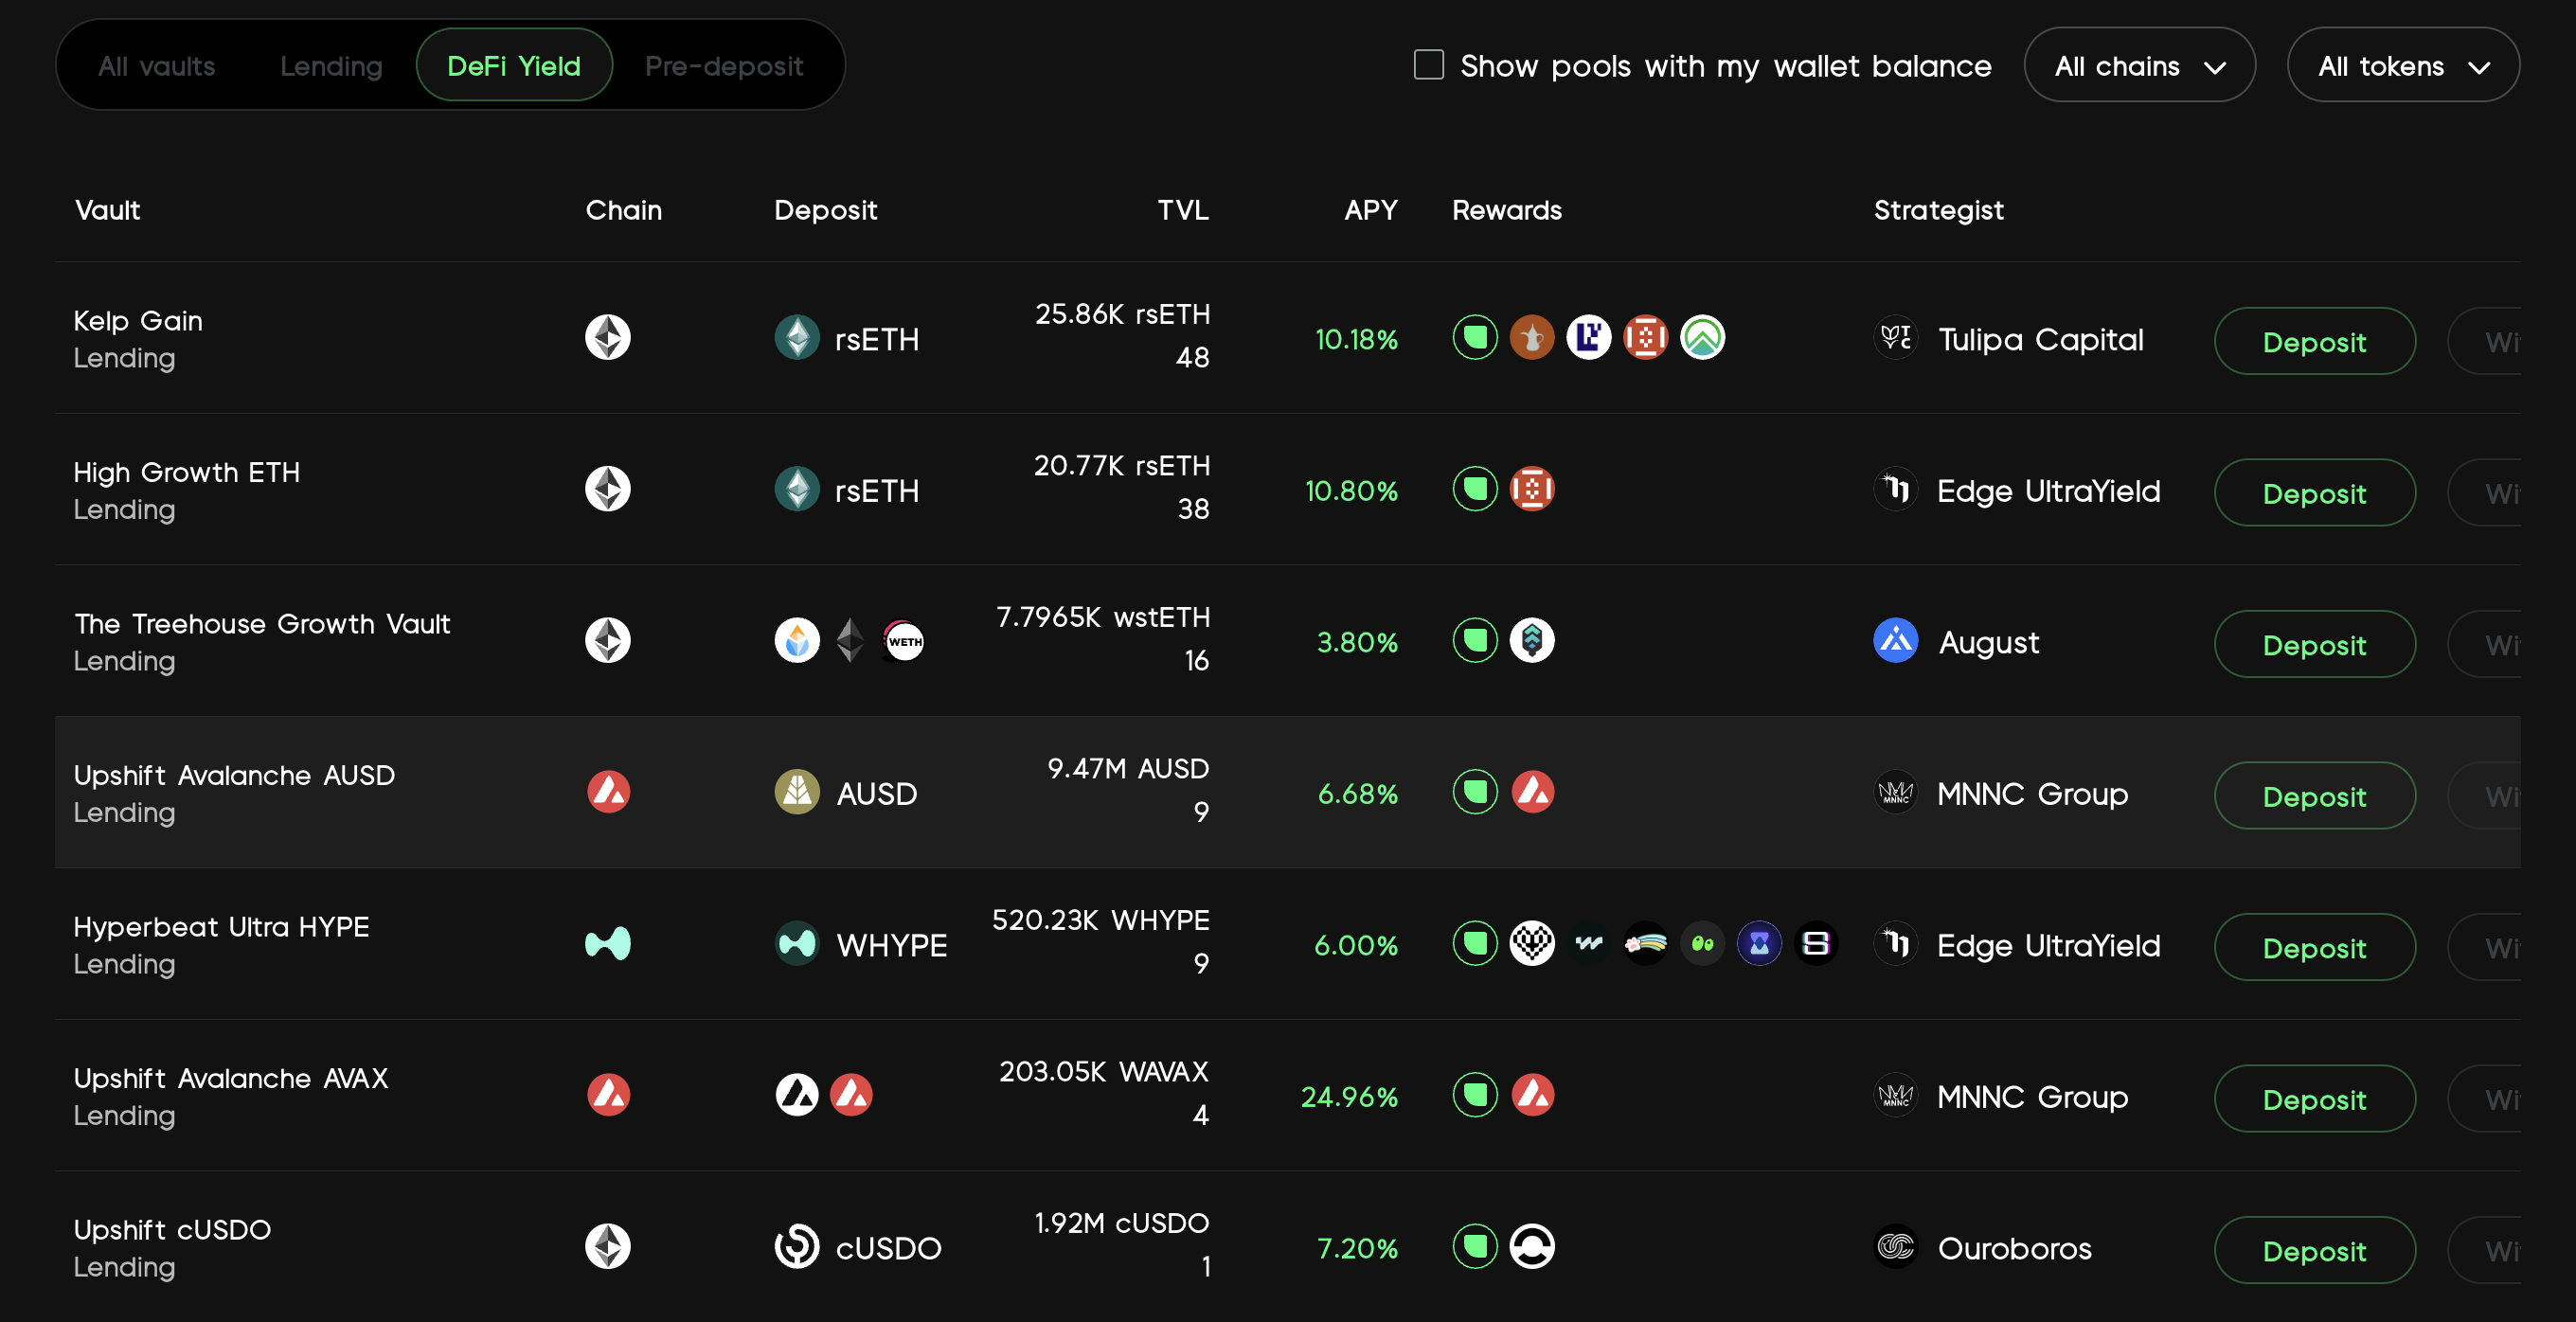Image resolution: width=2576 pixels, height=1322 pixels.
Task: Click the Hyperliquid chain icon for Hyperbeat Ultra HYPE
Action: tap(607, 944)
